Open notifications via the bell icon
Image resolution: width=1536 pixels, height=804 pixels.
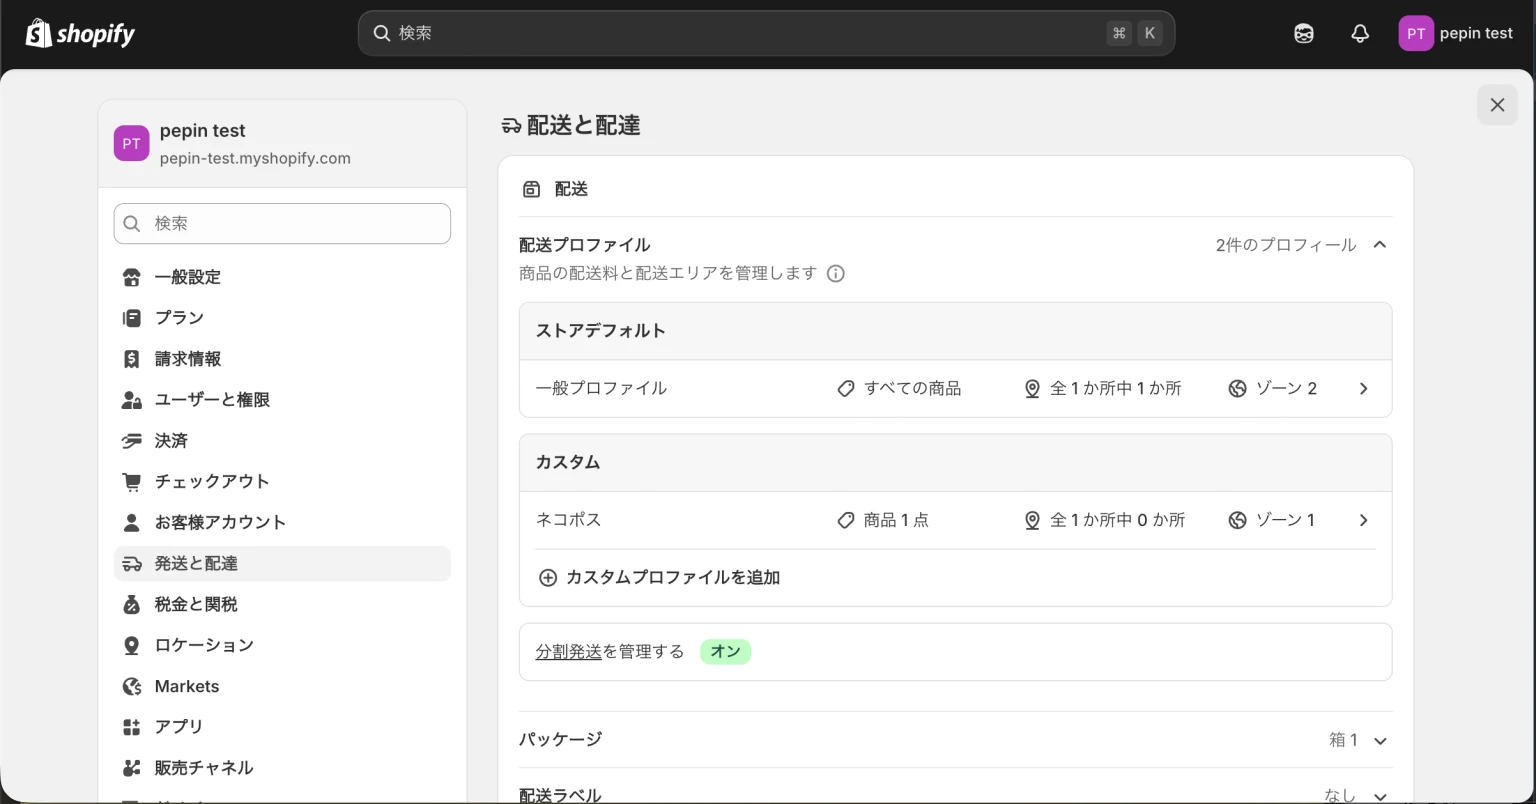tap(1359, 33)
